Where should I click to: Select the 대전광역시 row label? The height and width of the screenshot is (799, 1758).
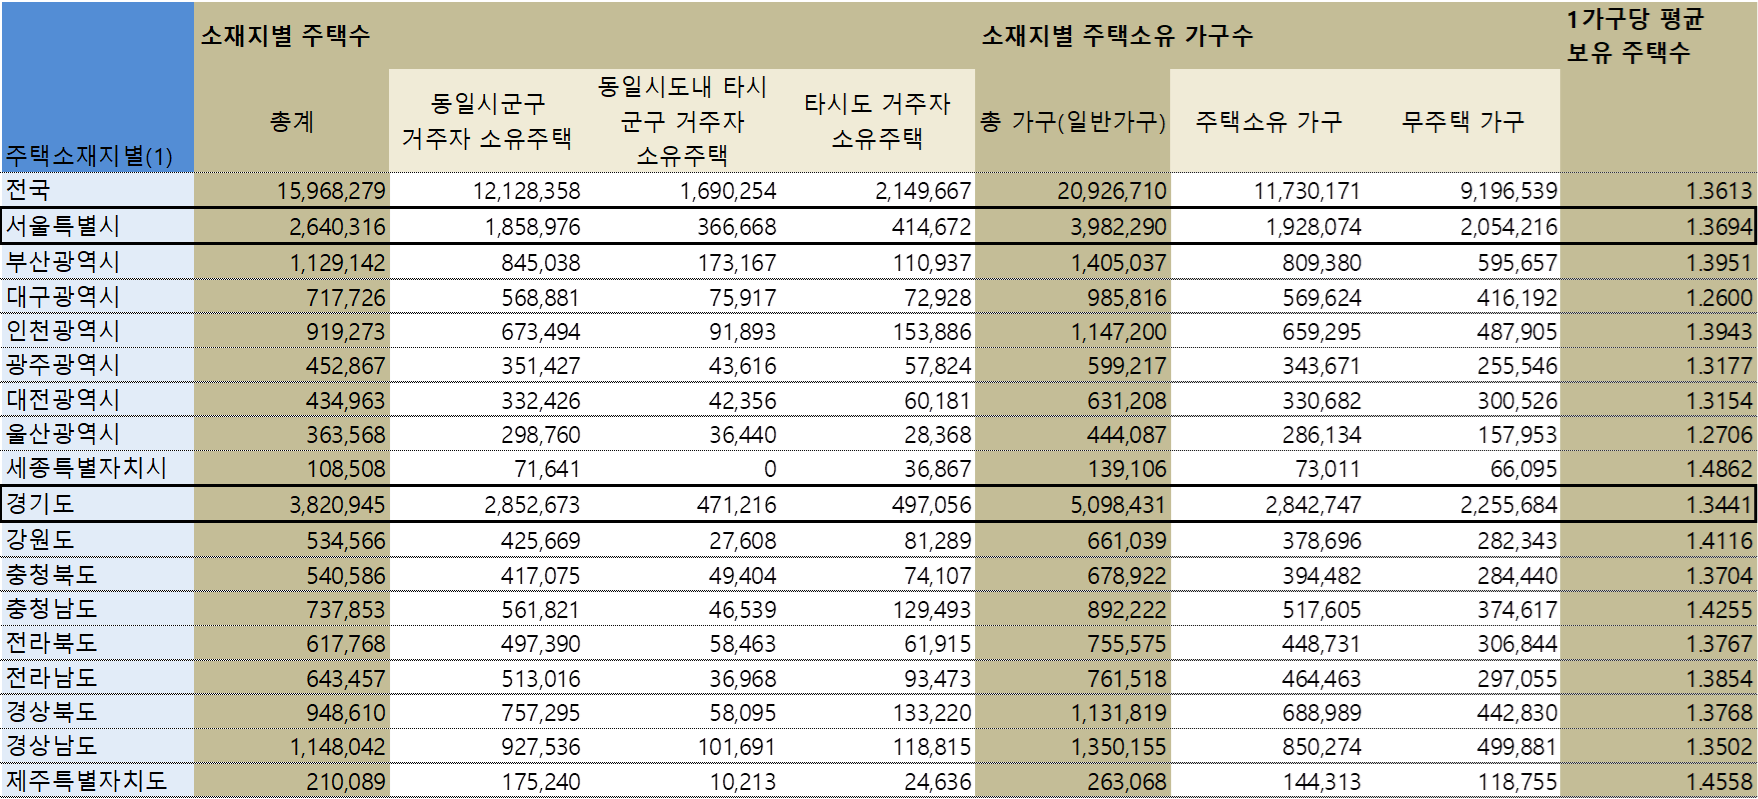(x=97, y=400)
